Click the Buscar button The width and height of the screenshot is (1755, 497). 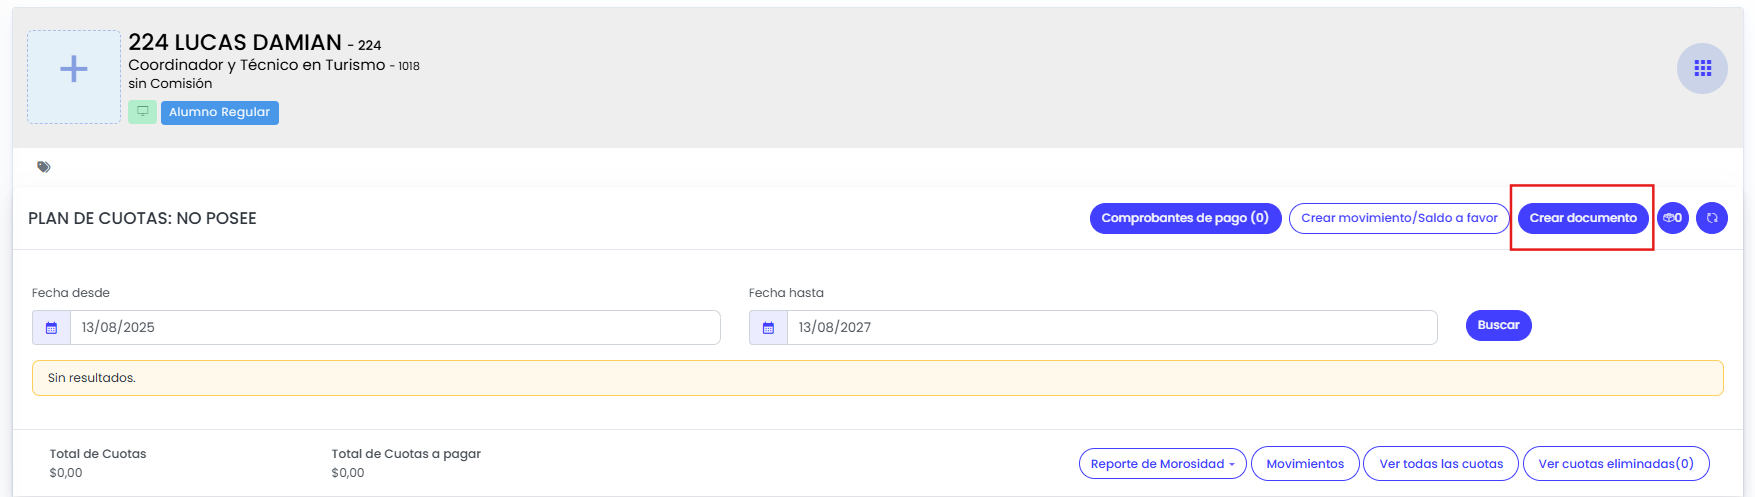point(1498,325)
